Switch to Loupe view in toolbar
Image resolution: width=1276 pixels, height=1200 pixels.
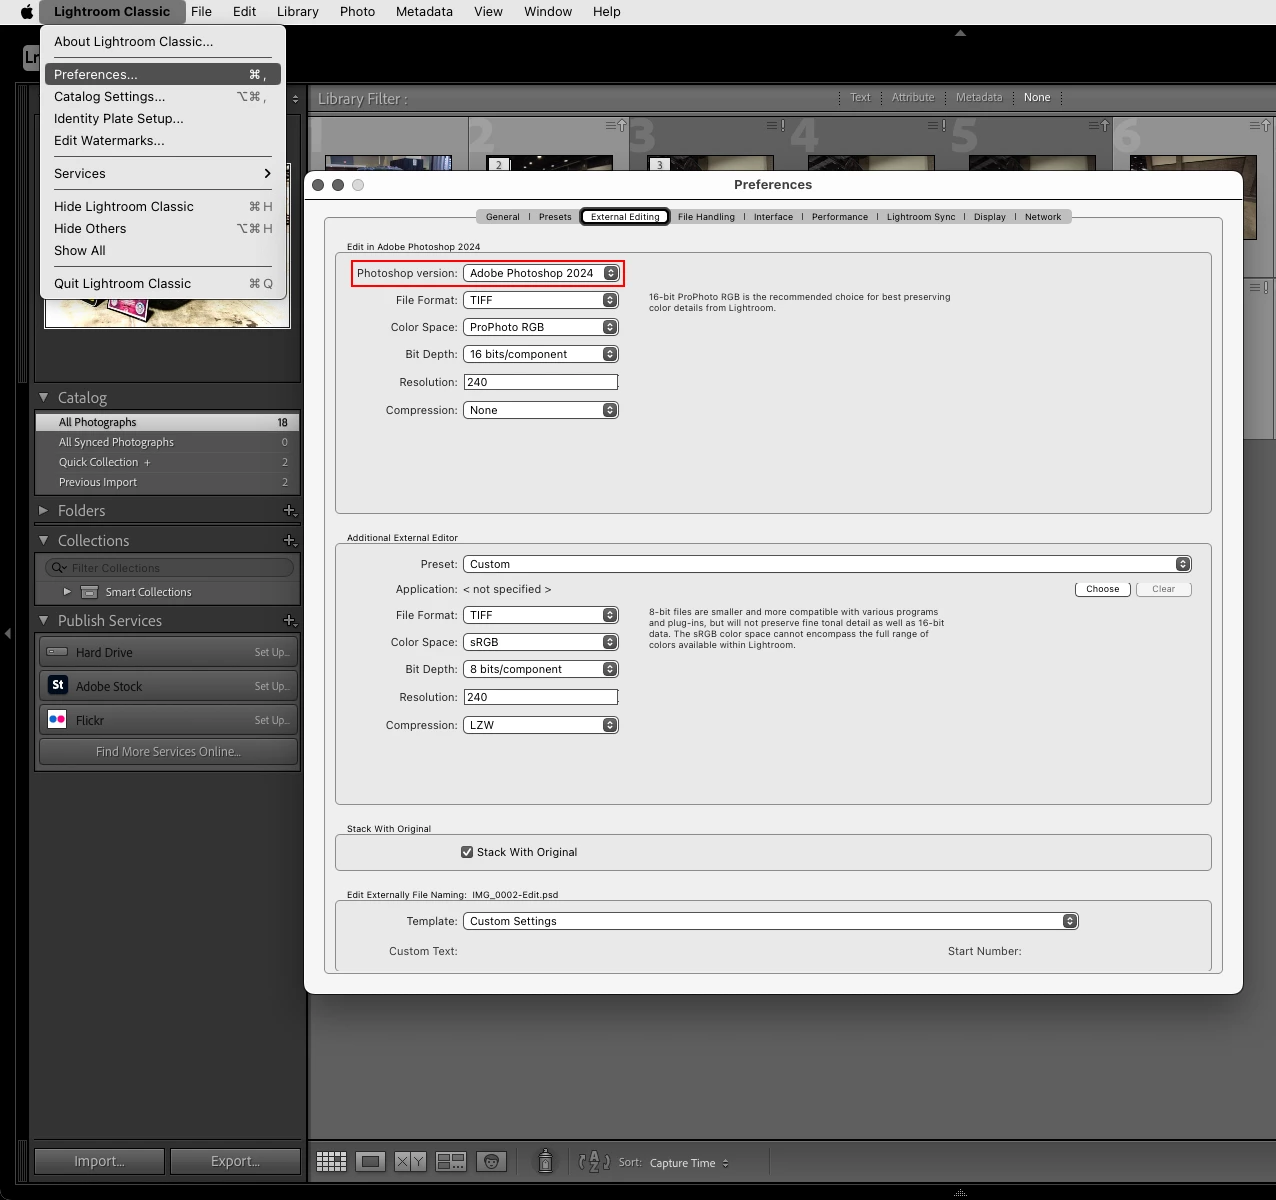[370, 1161]
